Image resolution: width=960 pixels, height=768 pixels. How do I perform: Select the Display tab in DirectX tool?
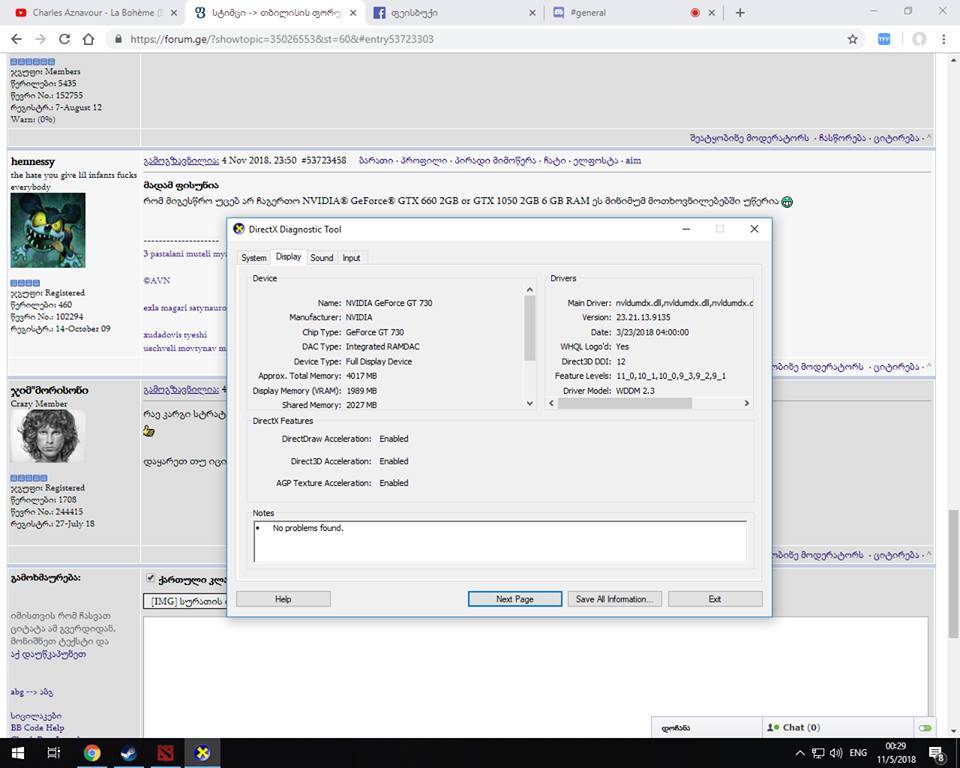click(x=288, y=257)
